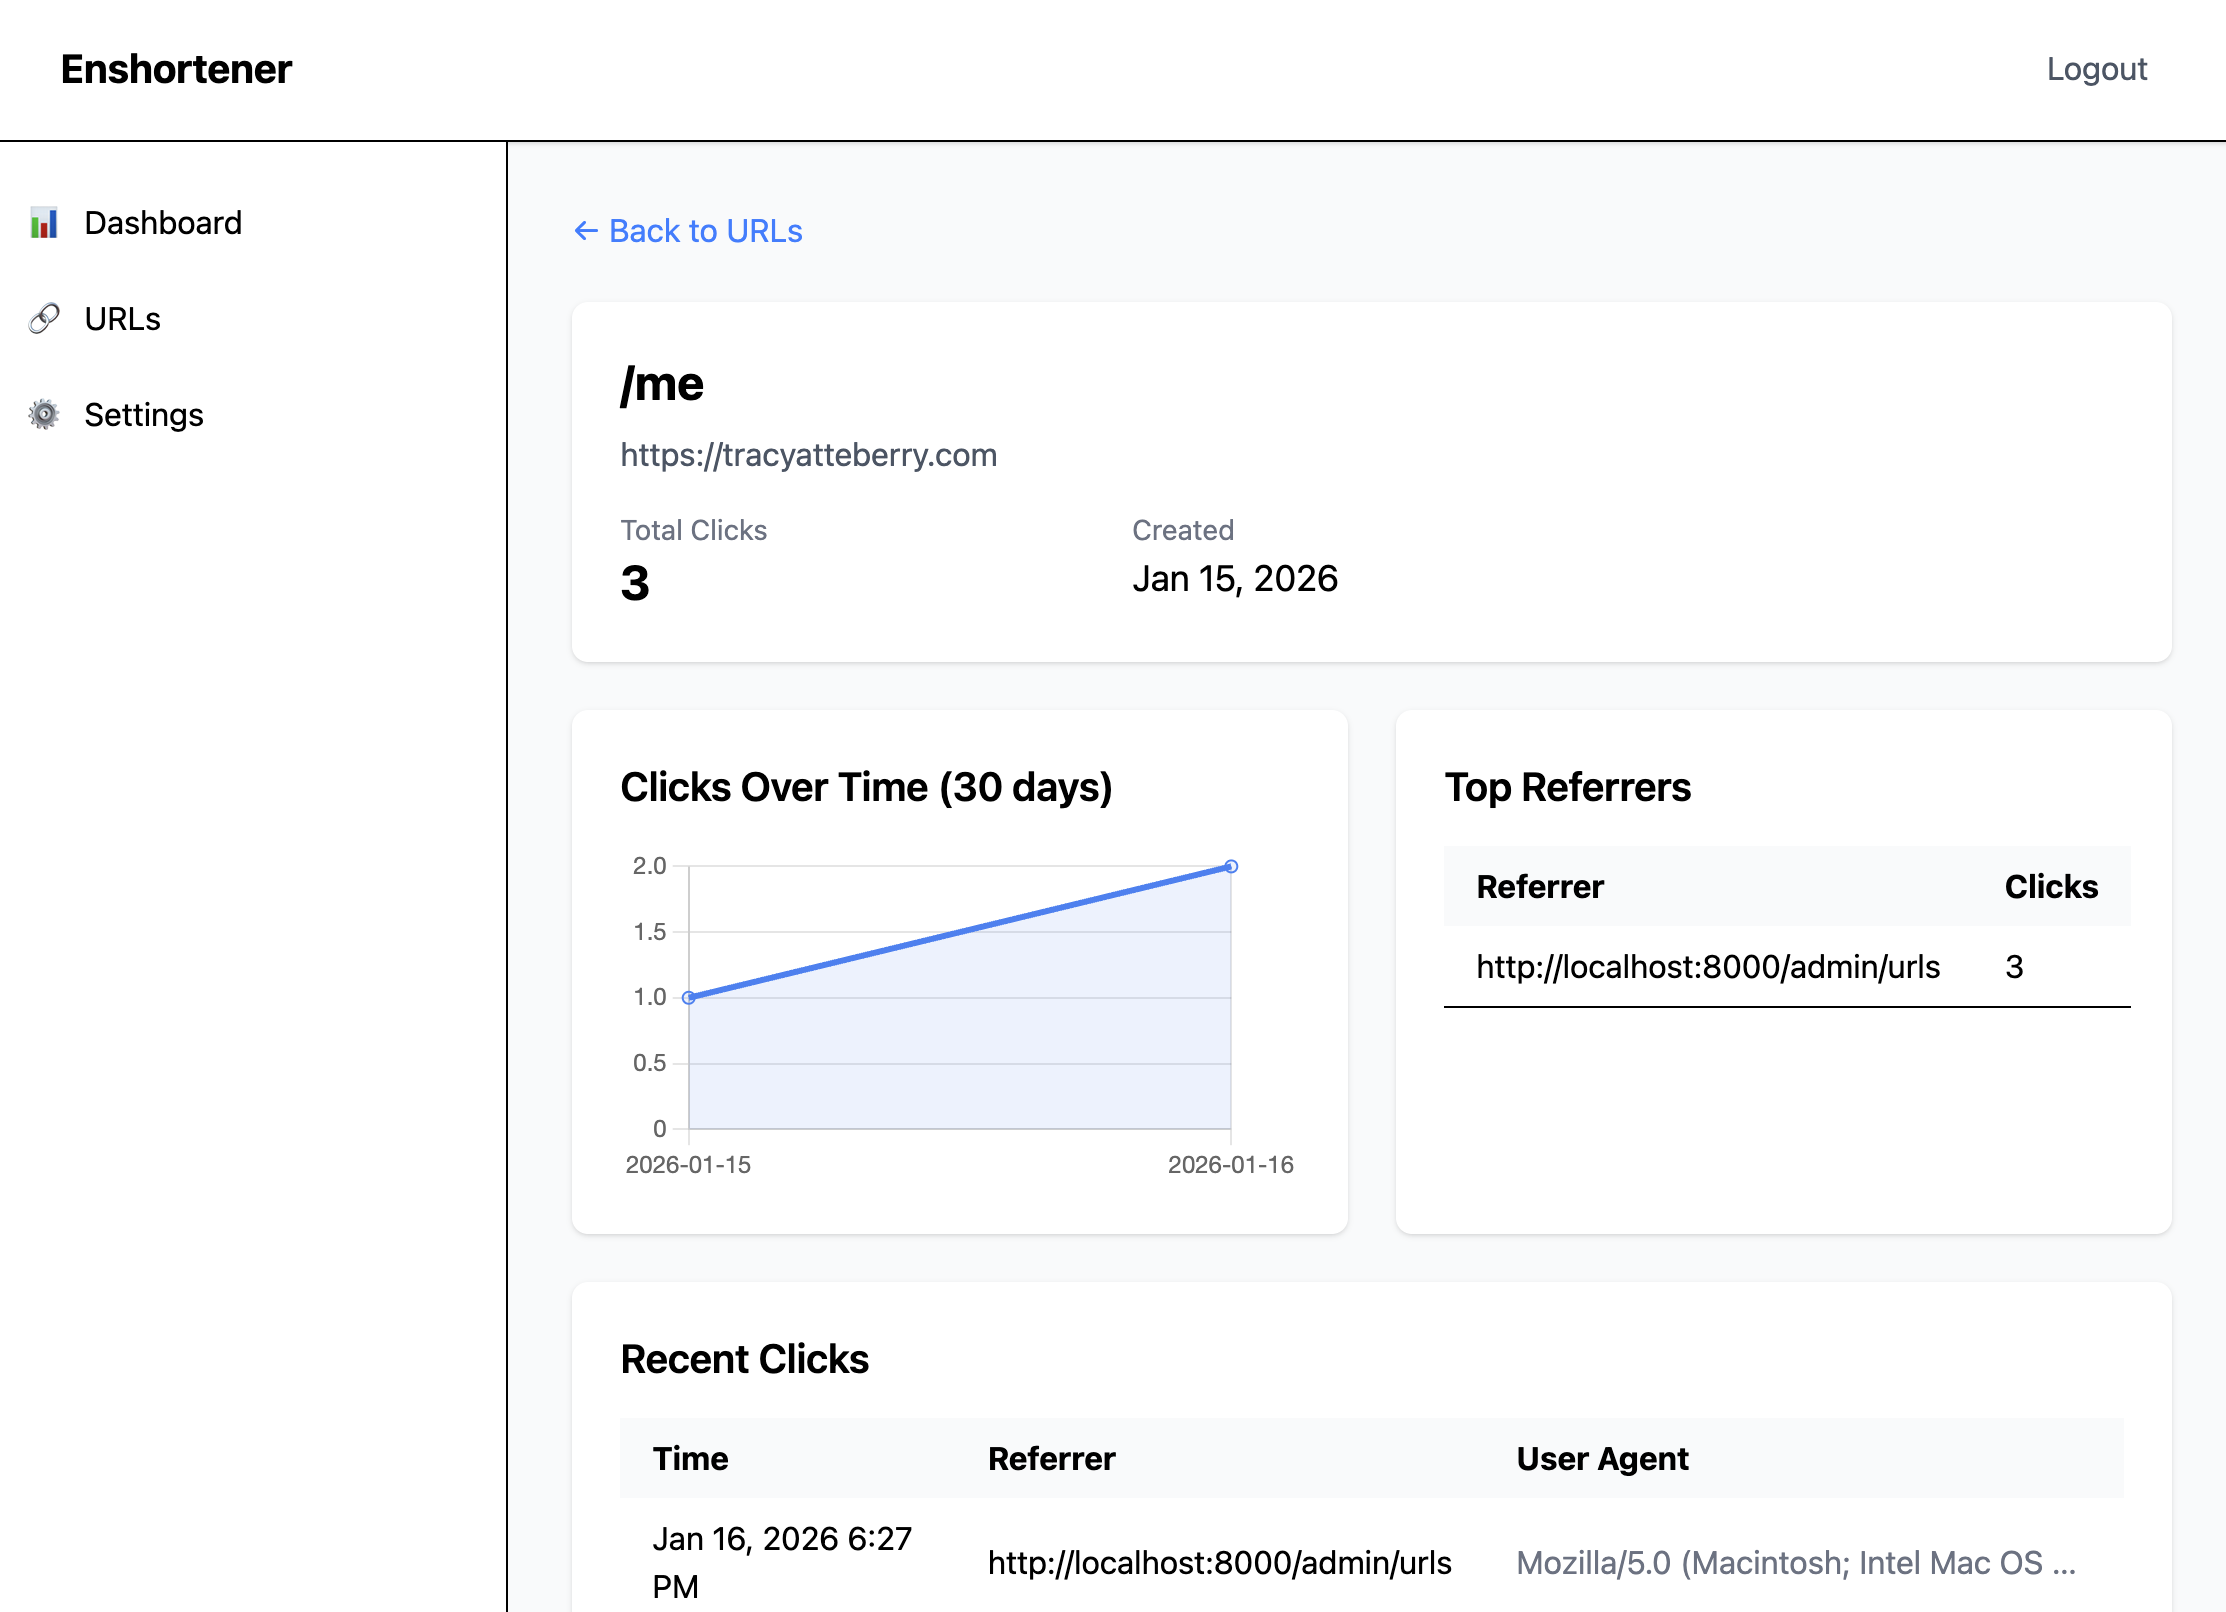Select the 2026-01-16 data point on the chart
The width and height of the screenshot is (2226, 1612).
click(x=1232, y=866)
